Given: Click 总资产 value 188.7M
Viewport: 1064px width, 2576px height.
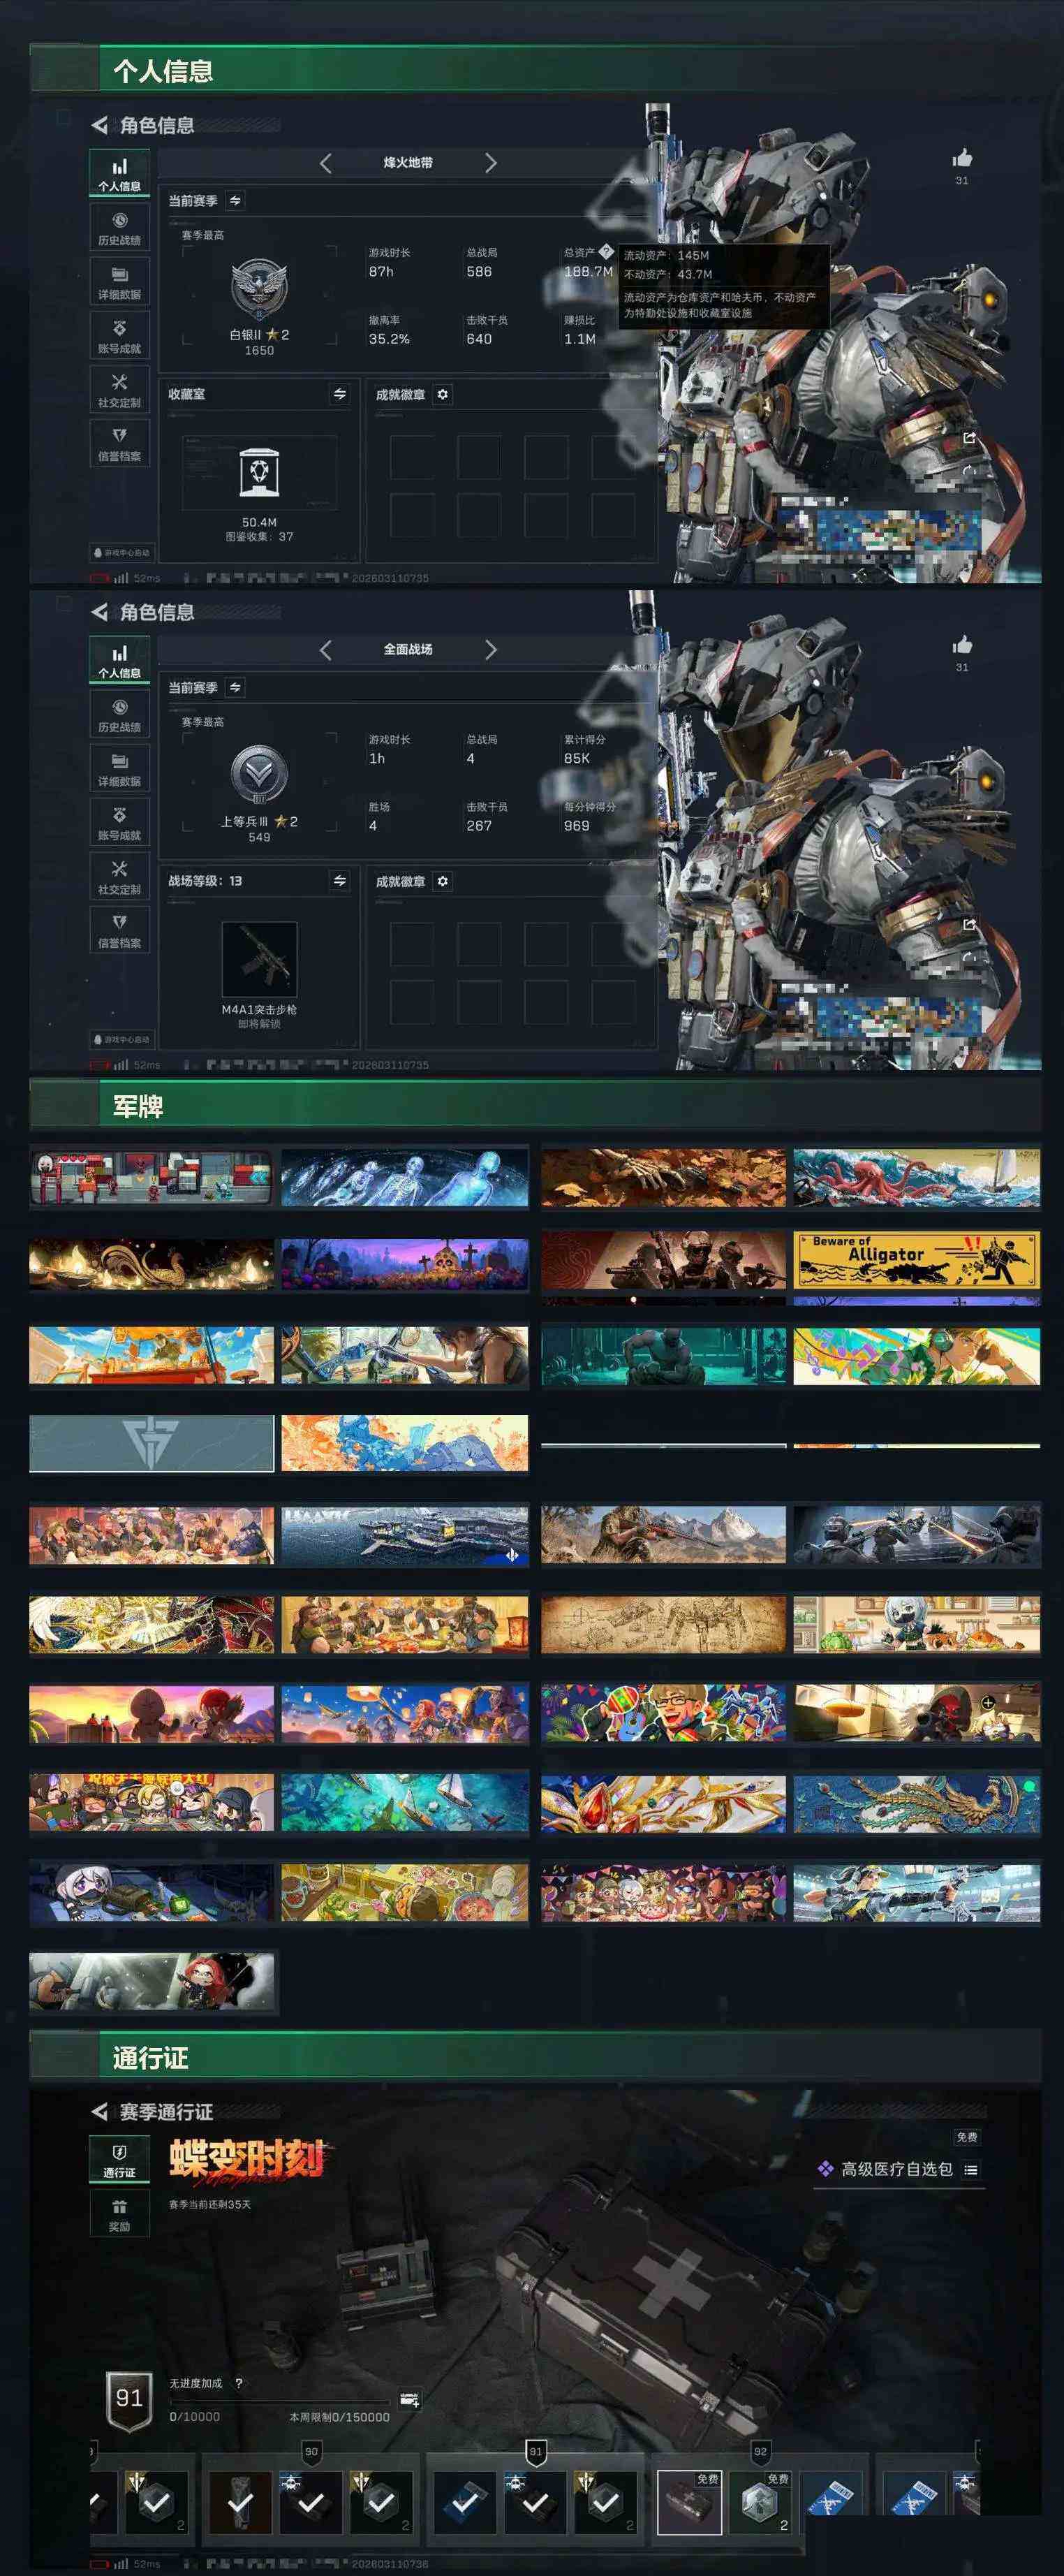Looking at the screenshot, I should click(588, 271).
